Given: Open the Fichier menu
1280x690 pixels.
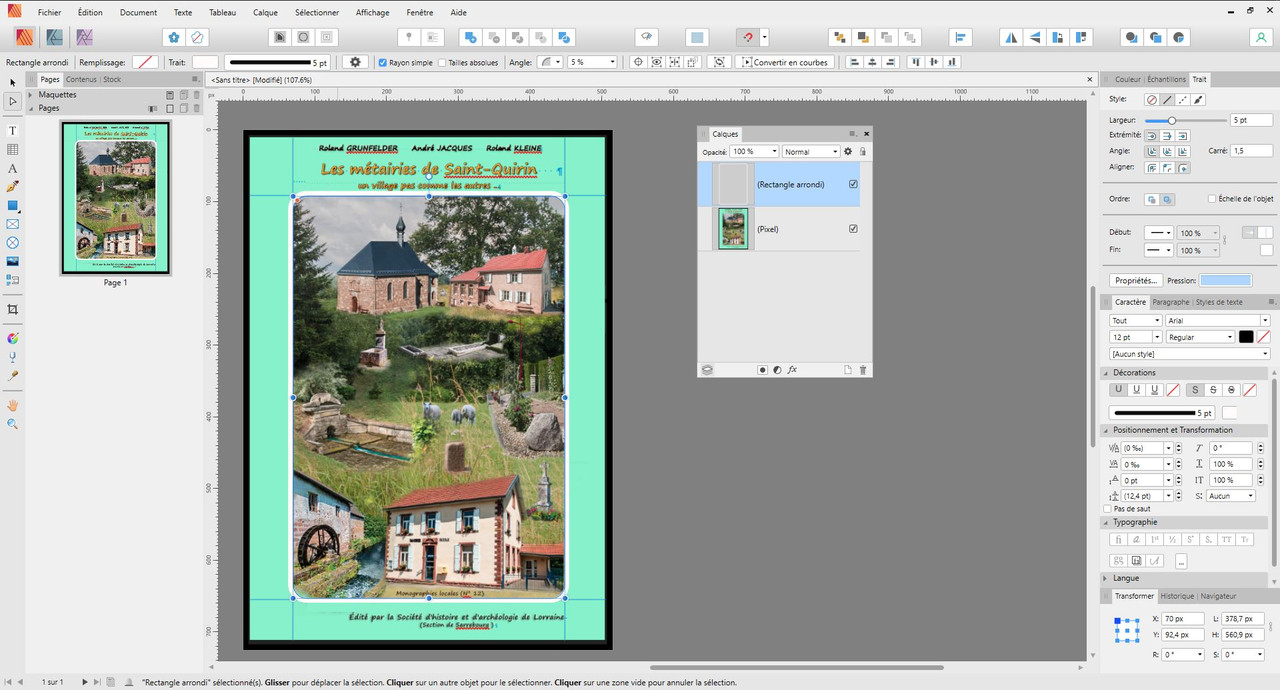Looking at the screenshot, I should [50, 13].
